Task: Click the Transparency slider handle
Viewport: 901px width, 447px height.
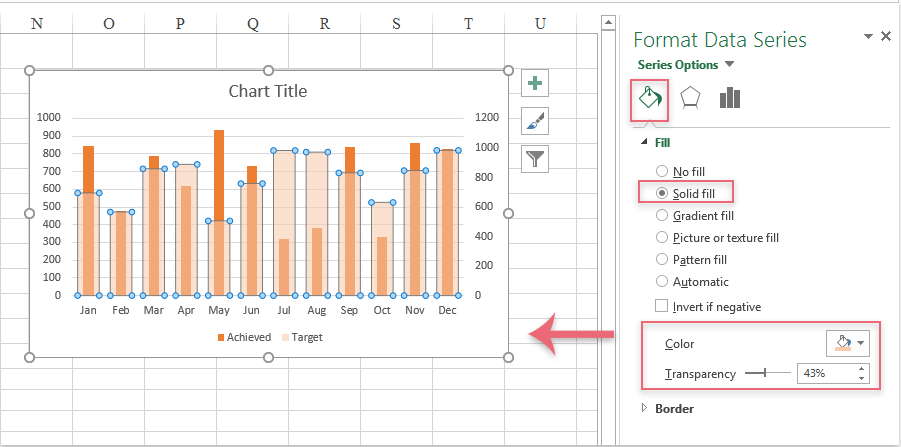Action: coord(765,373)
